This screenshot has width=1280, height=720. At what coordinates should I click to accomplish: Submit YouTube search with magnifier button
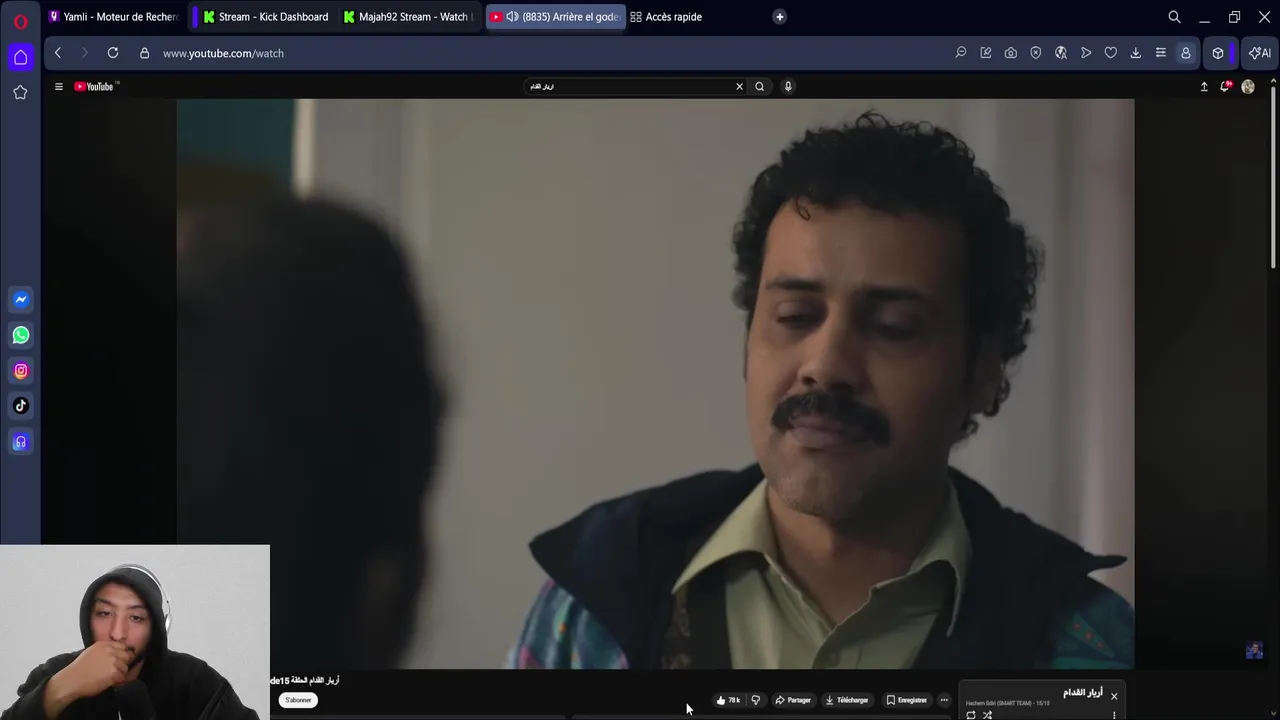[x=760, y=87]
